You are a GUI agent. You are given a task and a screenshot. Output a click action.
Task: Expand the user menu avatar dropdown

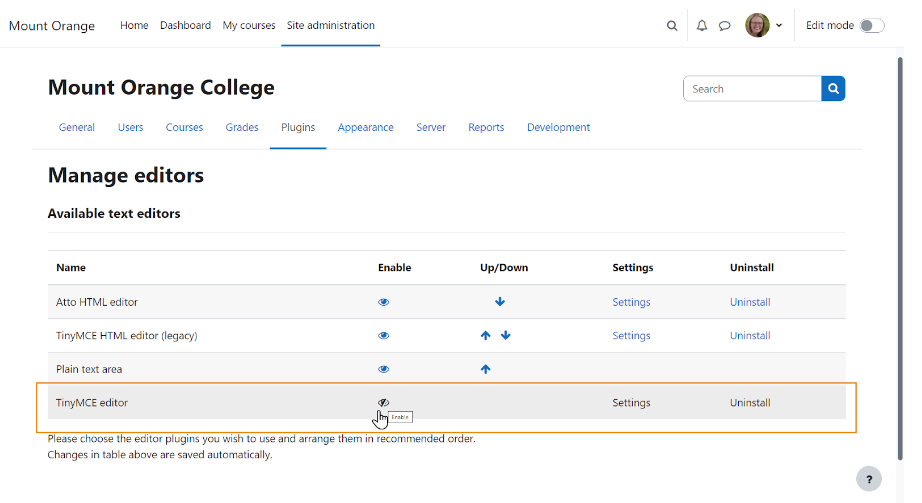764,26
